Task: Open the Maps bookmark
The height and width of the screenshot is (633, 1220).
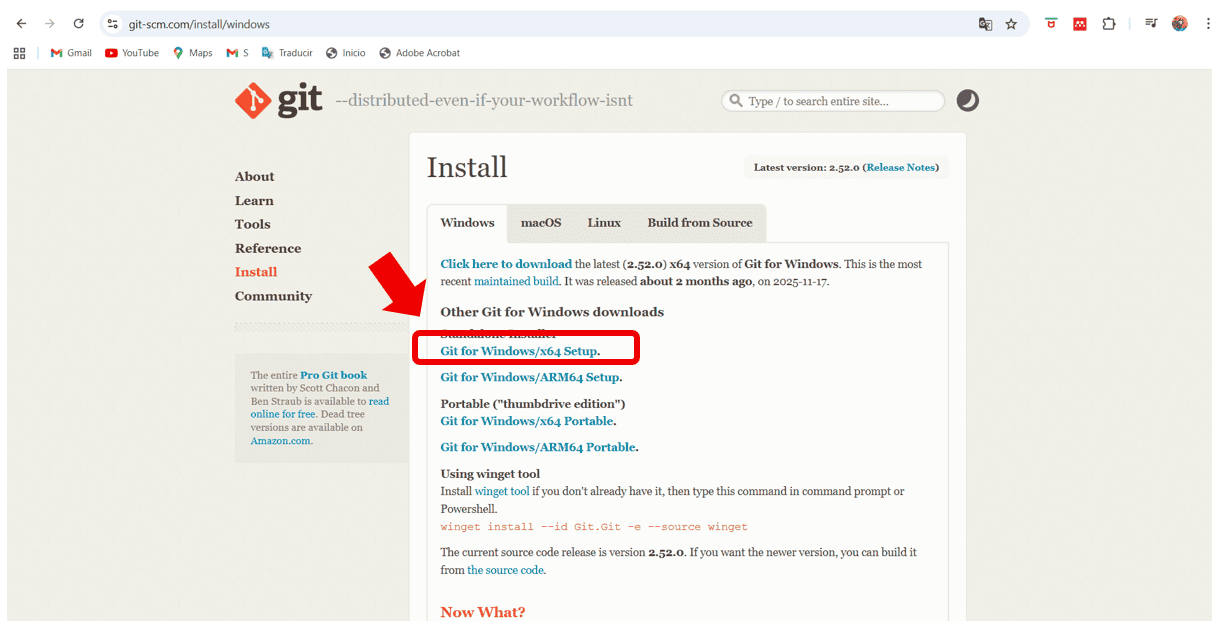Action: [193, 53]
